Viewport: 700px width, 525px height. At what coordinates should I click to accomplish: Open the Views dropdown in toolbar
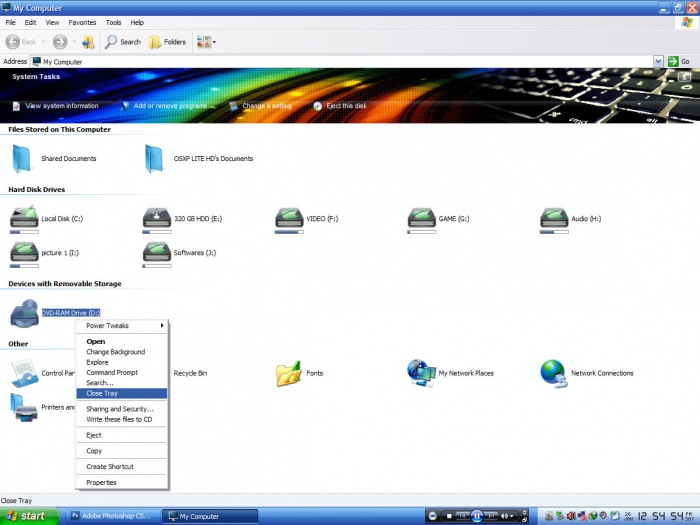(206, 42)
